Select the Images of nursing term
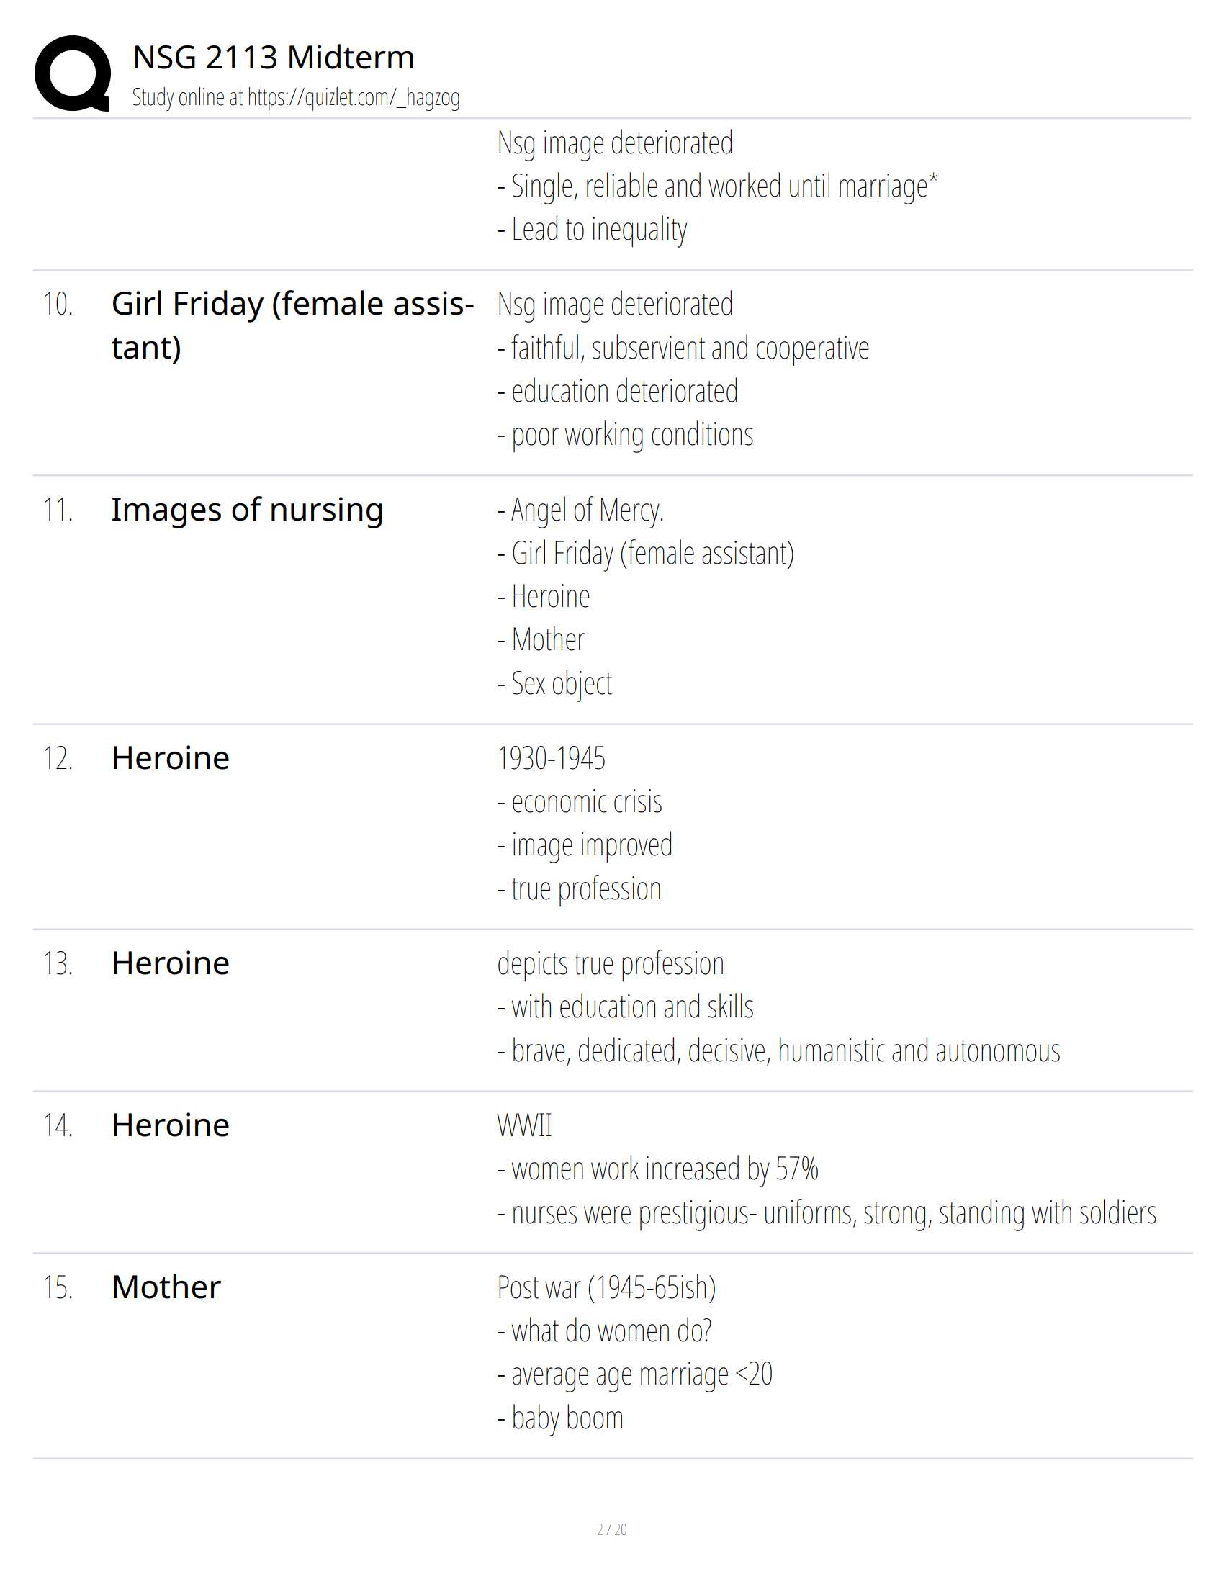The width and height of the screenshot is (1224, 1584). [x=247, y=509]
